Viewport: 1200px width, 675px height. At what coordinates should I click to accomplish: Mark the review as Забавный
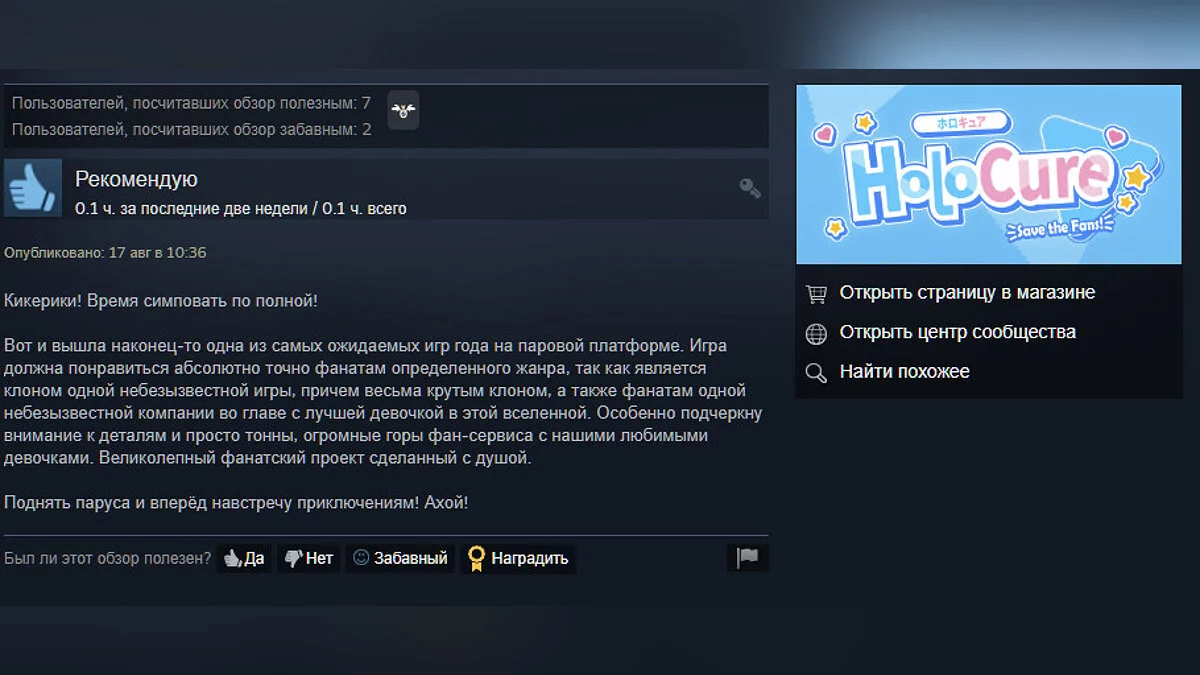coord(400,558)
